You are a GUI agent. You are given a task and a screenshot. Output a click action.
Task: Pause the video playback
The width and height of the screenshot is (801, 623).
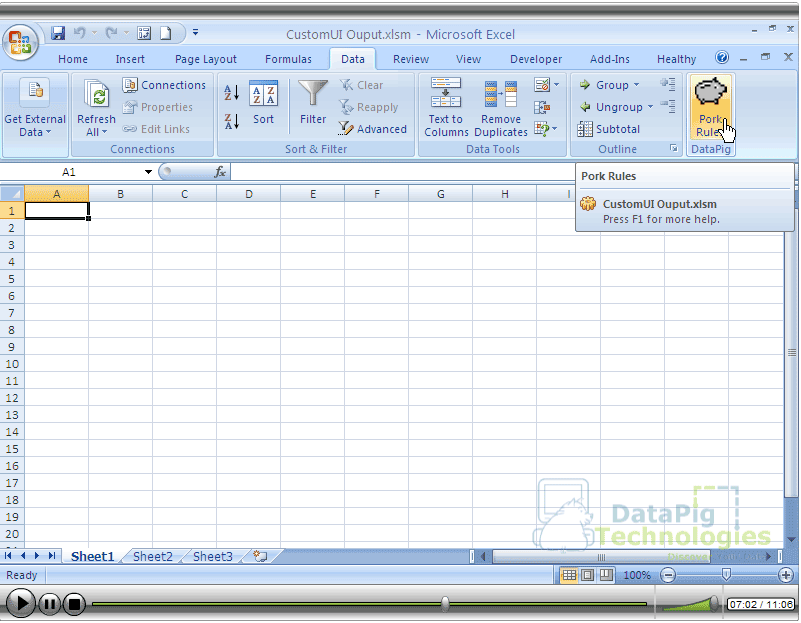pos(50,604)
